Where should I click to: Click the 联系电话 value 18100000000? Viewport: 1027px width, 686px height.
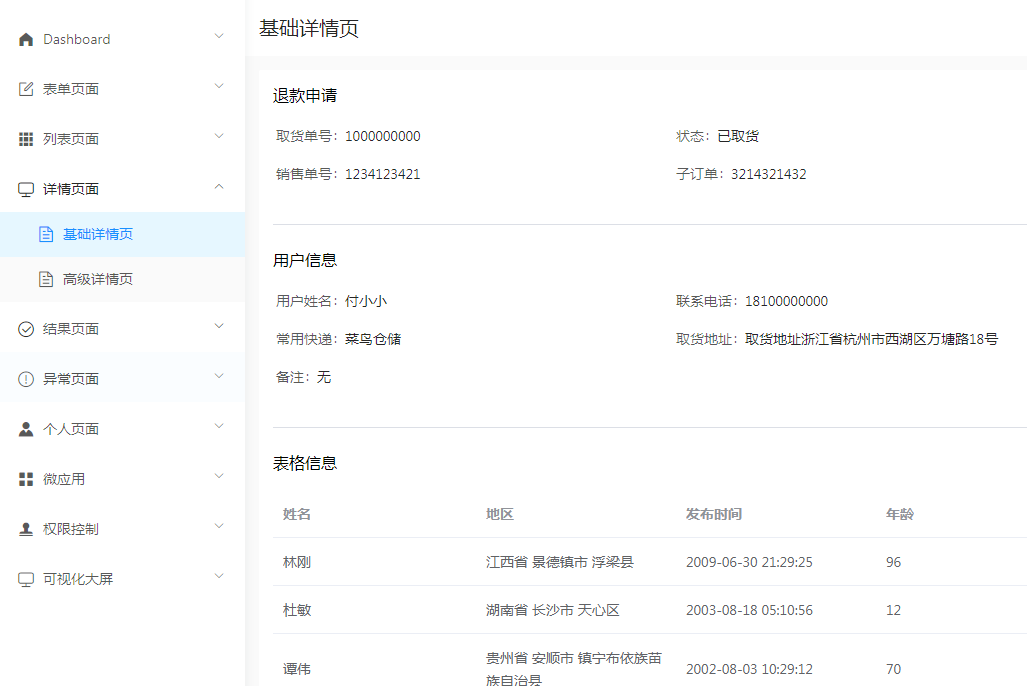click(786, 301)
